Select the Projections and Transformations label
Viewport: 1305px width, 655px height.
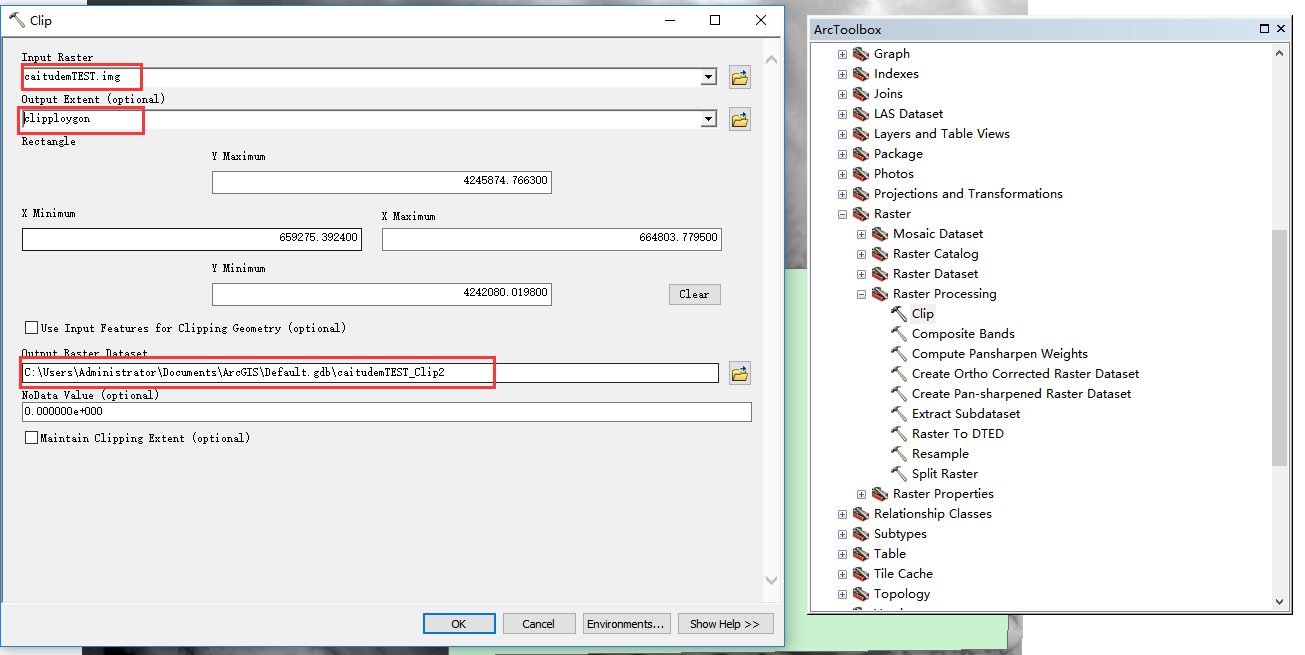pos(968,194)
